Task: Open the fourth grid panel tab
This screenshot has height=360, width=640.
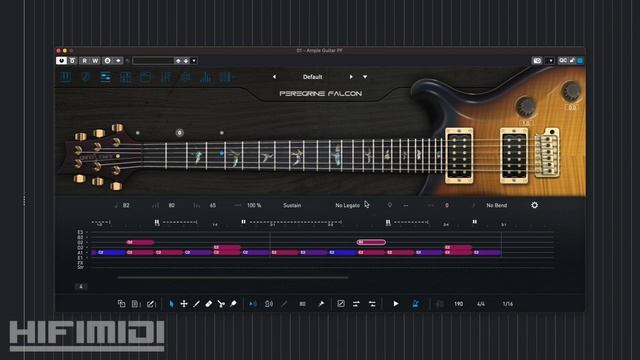Action: [125, 77]
